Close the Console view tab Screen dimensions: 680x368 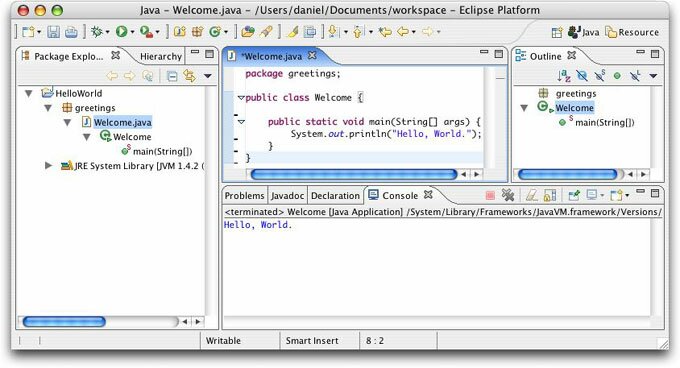click(x=428, y=195)
